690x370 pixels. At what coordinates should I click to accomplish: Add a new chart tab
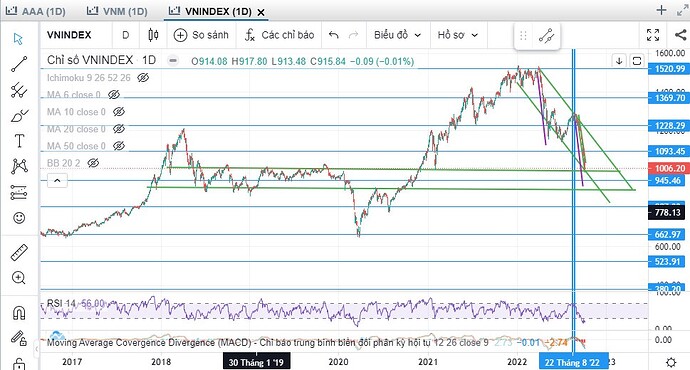click(661, 10)
